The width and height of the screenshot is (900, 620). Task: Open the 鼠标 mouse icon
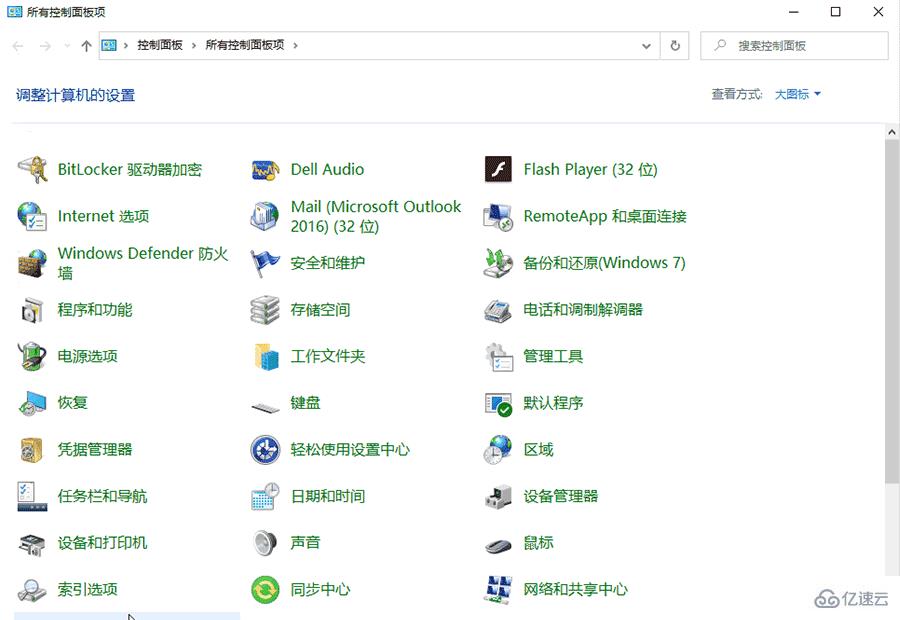(498, 544)
